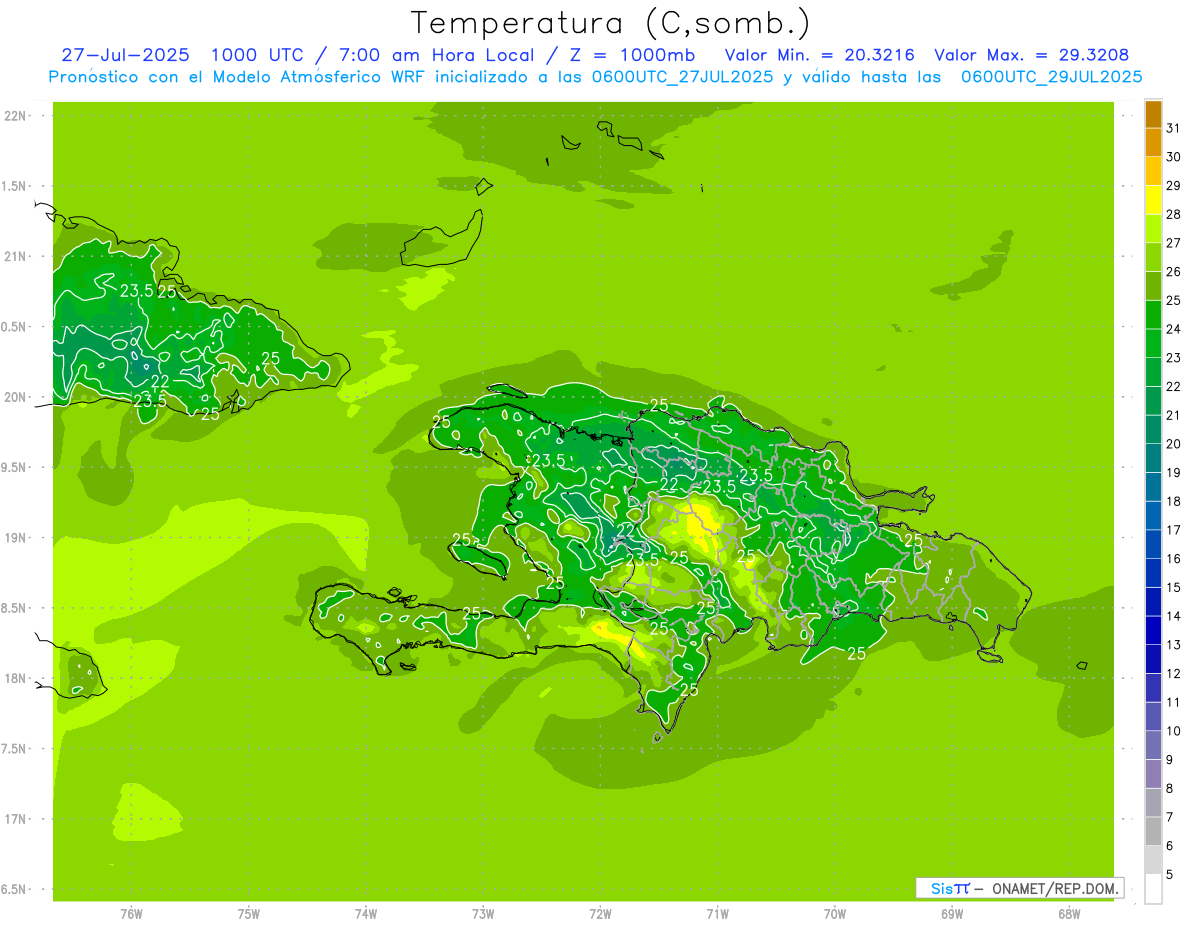Image resolution: width=1200 pixels, height=927 pixels.
Task: Click the "19N" latitude label
Action: click(16, 537)
